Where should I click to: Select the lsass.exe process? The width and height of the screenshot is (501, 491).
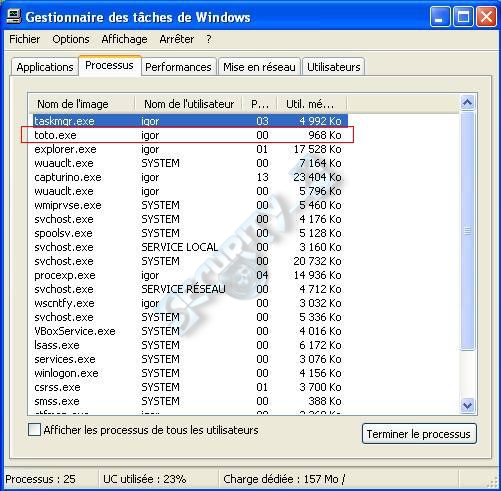(190, 345)
